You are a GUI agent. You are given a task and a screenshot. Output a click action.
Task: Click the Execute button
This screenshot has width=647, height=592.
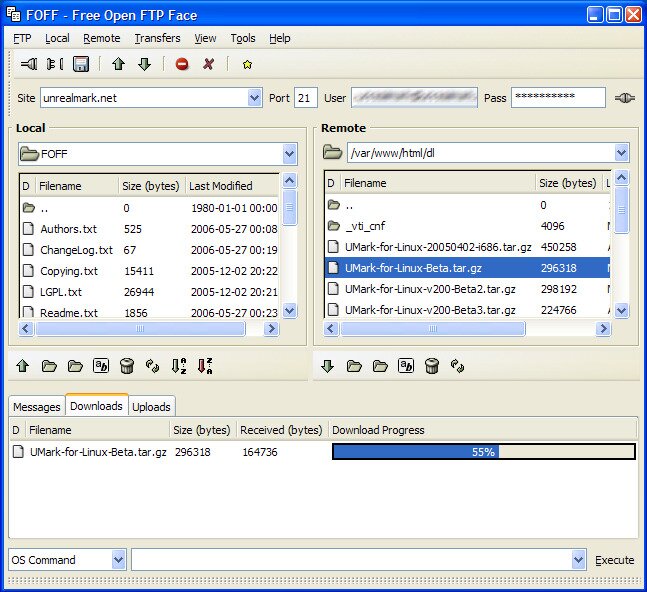click(x=614, y=560)
